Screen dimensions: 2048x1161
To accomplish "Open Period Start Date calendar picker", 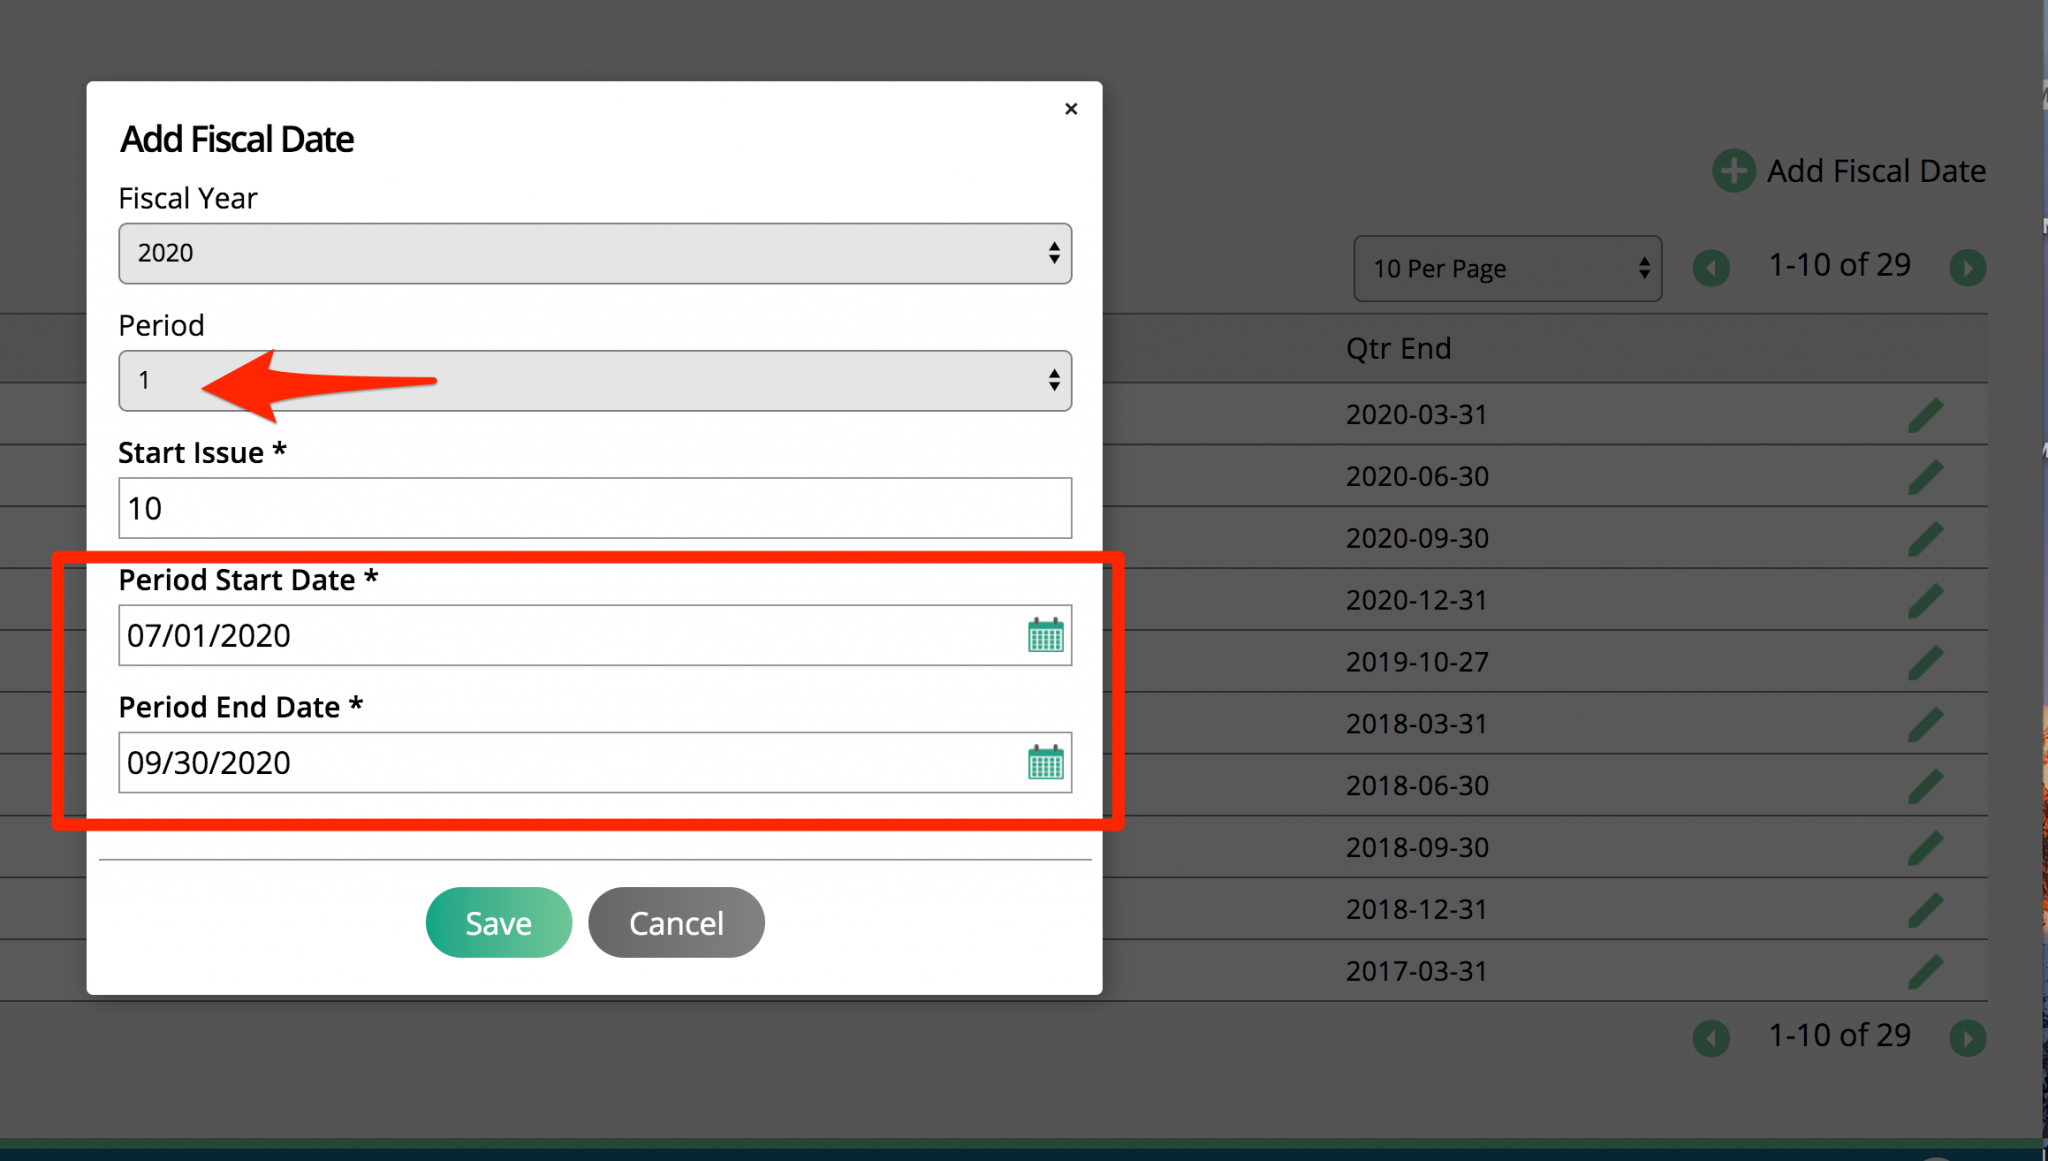I will pyautogui.click(x=1045, y=635).
